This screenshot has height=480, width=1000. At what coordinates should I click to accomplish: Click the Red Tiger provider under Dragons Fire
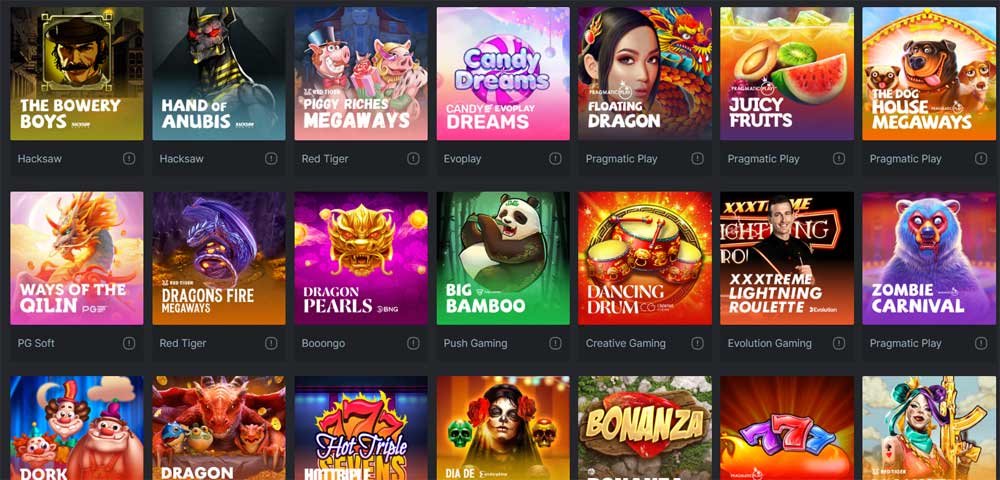click(183, 344)
